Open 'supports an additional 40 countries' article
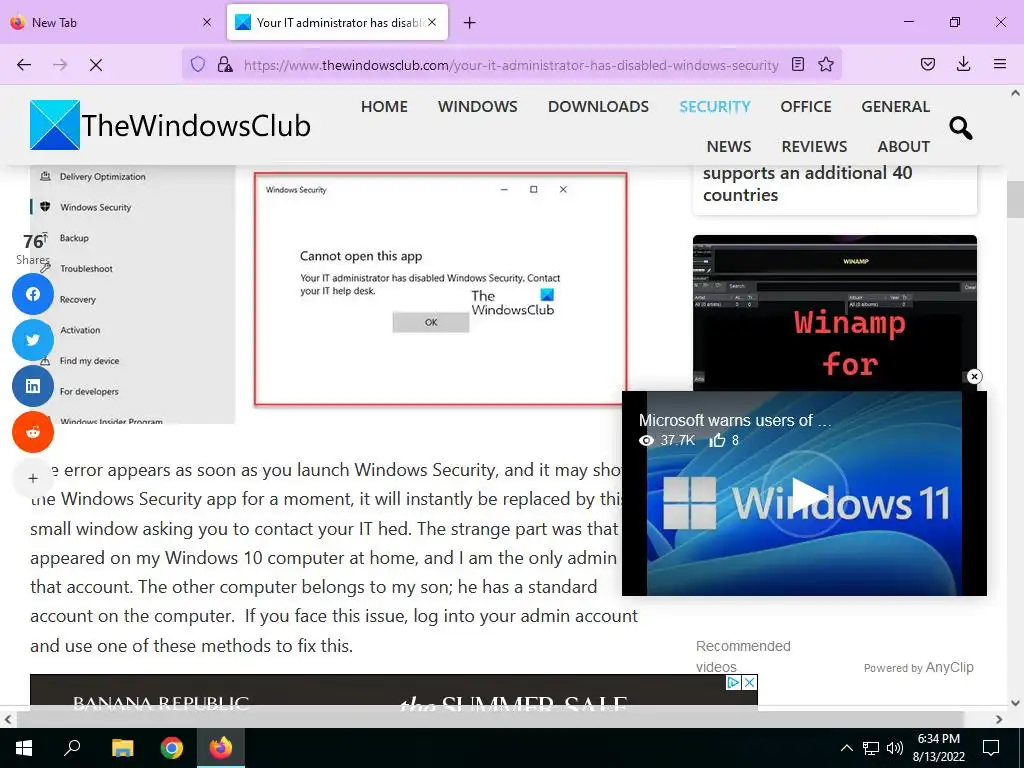 point(807,184)
